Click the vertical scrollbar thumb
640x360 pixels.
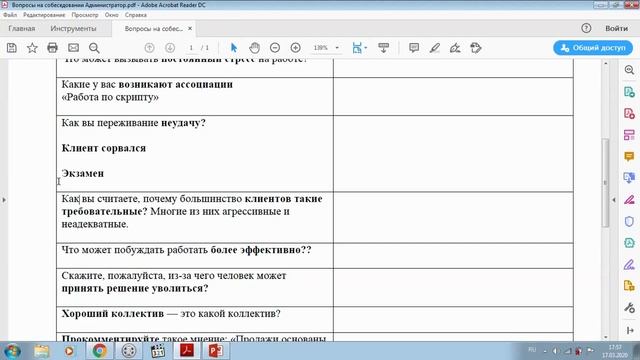[x=606, y=183]
